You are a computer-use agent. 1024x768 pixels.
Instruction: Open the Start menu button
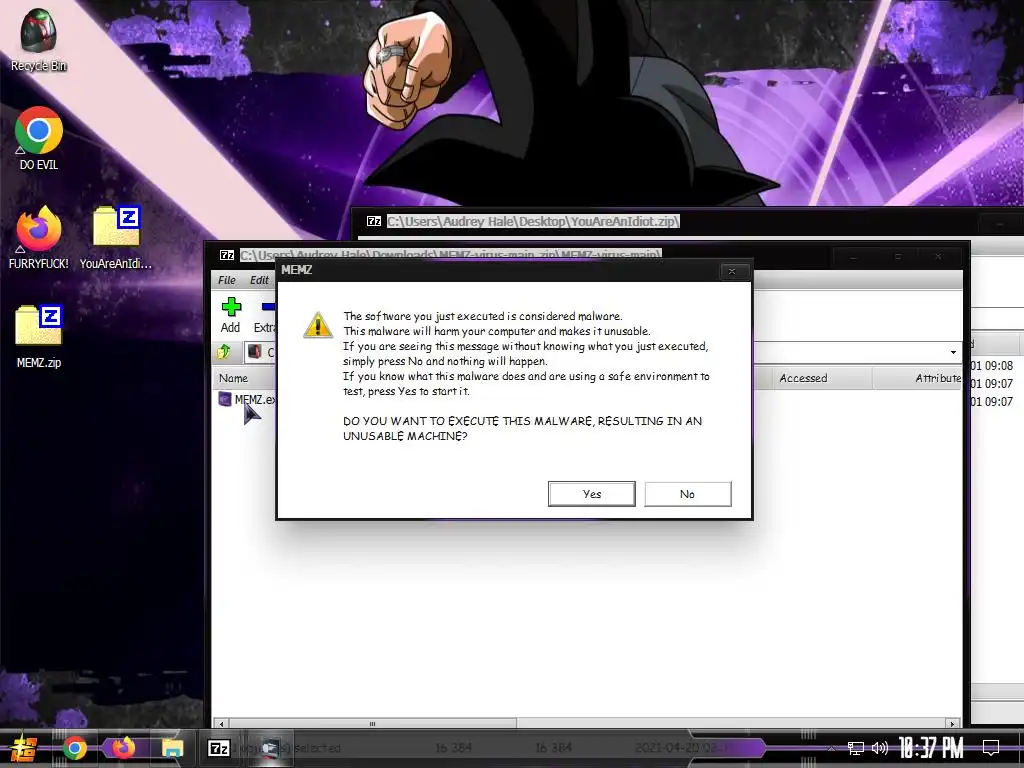coord(24,748)
